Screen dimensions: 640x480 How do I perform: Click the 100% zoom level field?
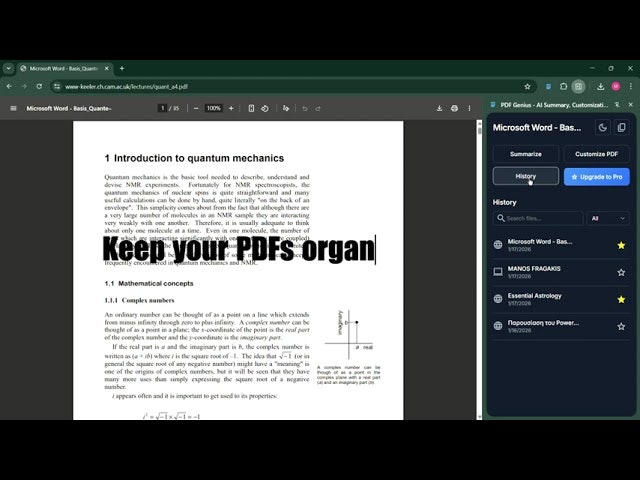click(x=213, y=108)
